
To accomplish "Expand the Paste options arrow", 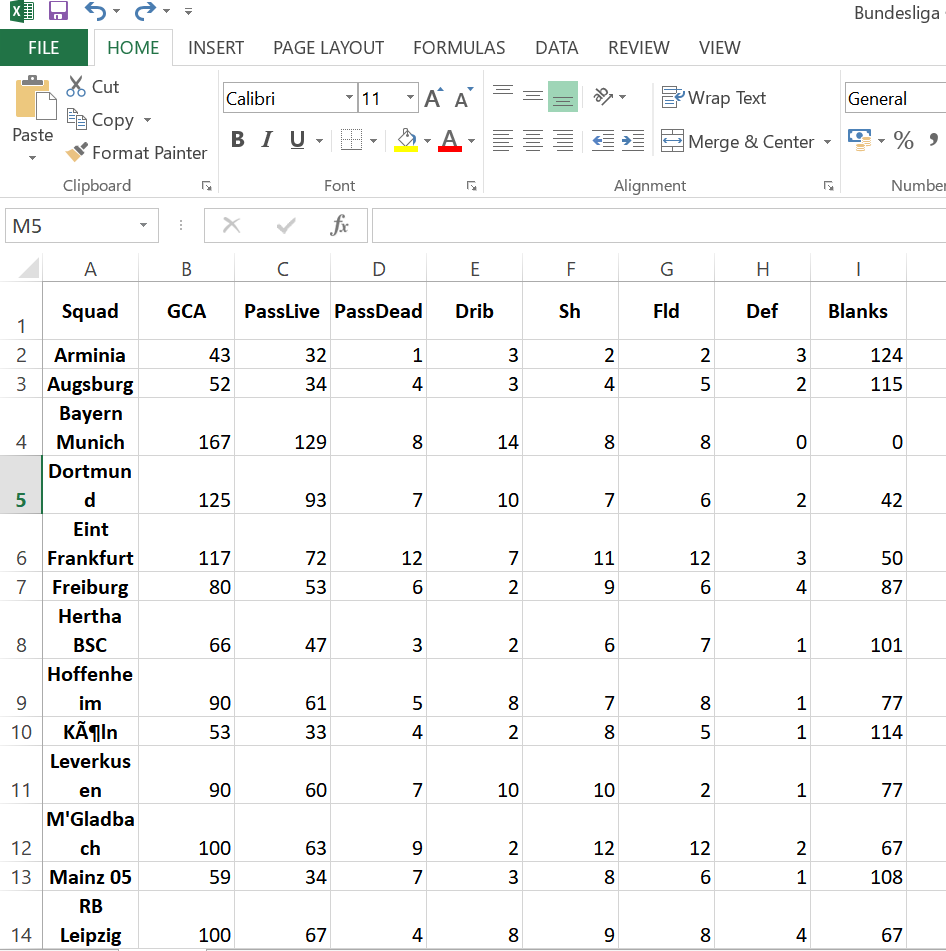I will coord(33,158).
